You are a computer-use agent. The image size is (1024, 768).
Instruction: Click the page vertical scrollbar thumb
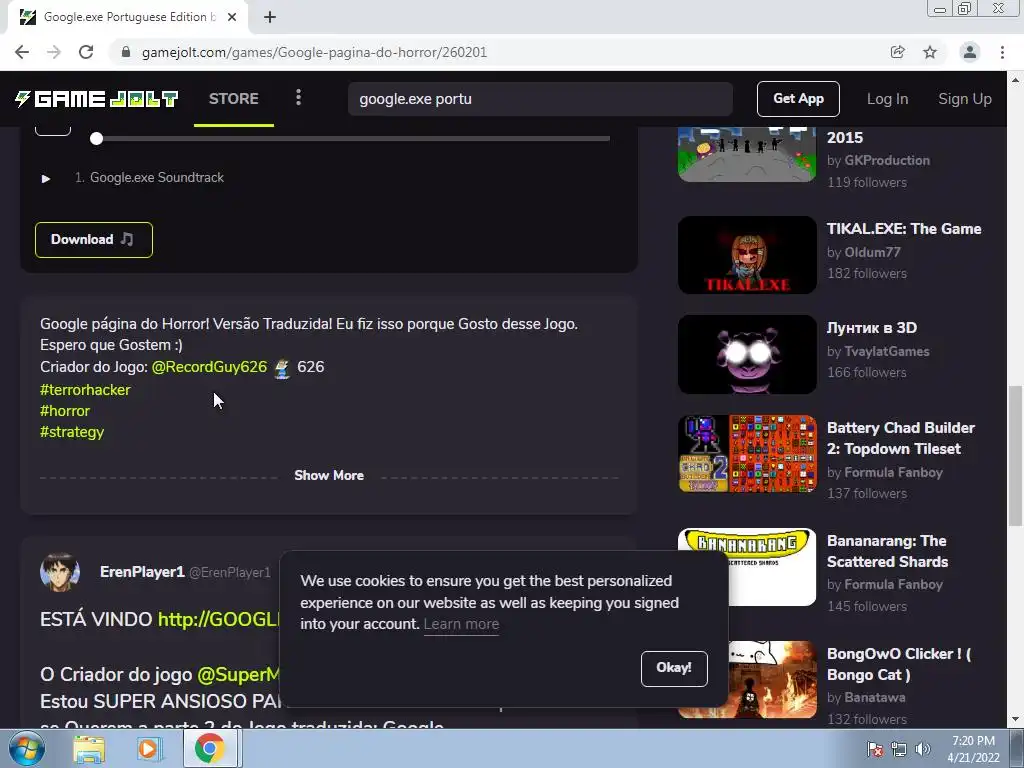(1016, 456)
